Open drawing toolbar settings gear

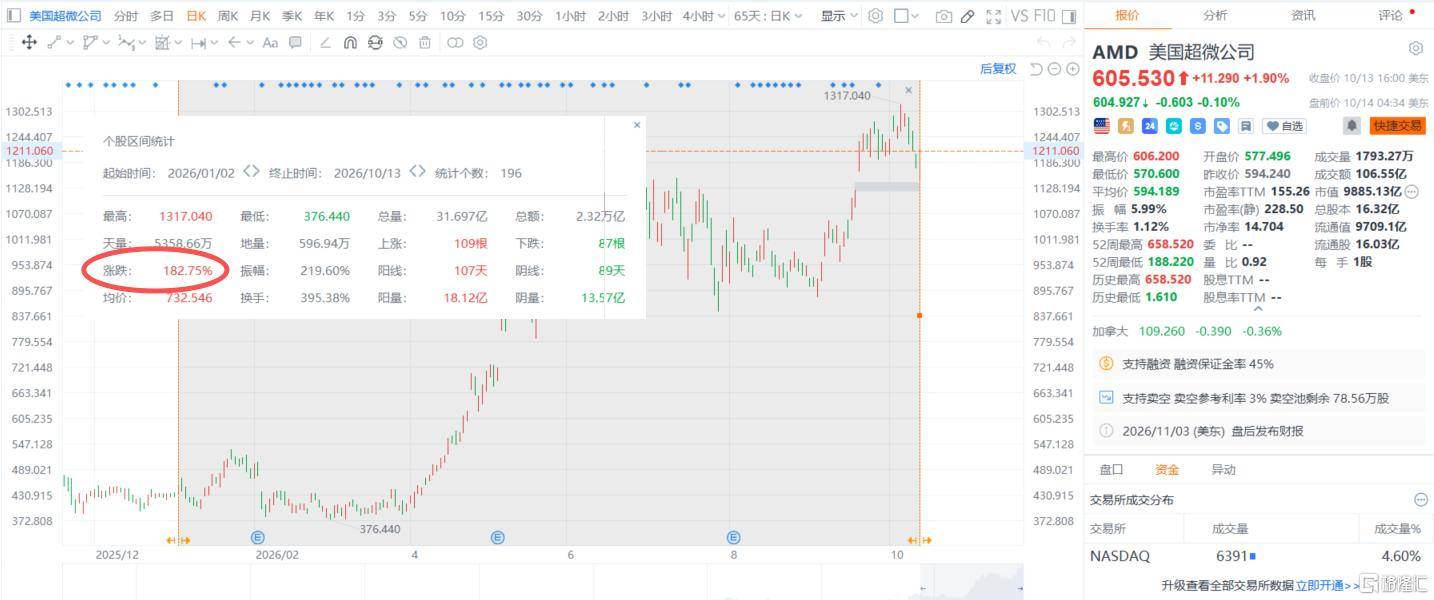pyautogui.click(x=480, y=43)
